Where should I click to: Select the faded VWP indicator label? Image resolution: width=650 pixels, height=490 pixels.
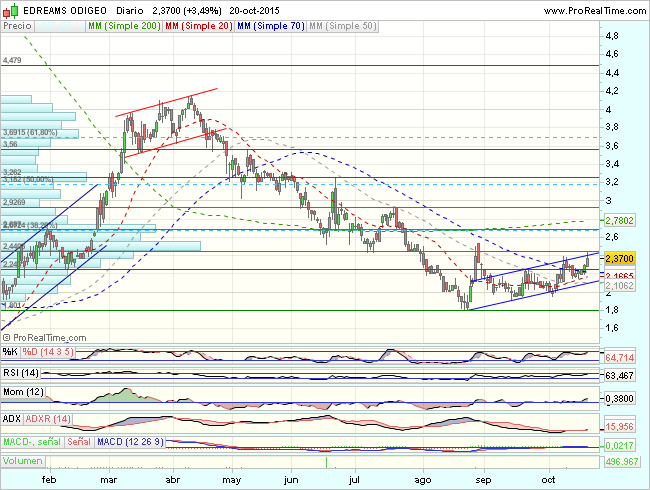pos(60,26)
